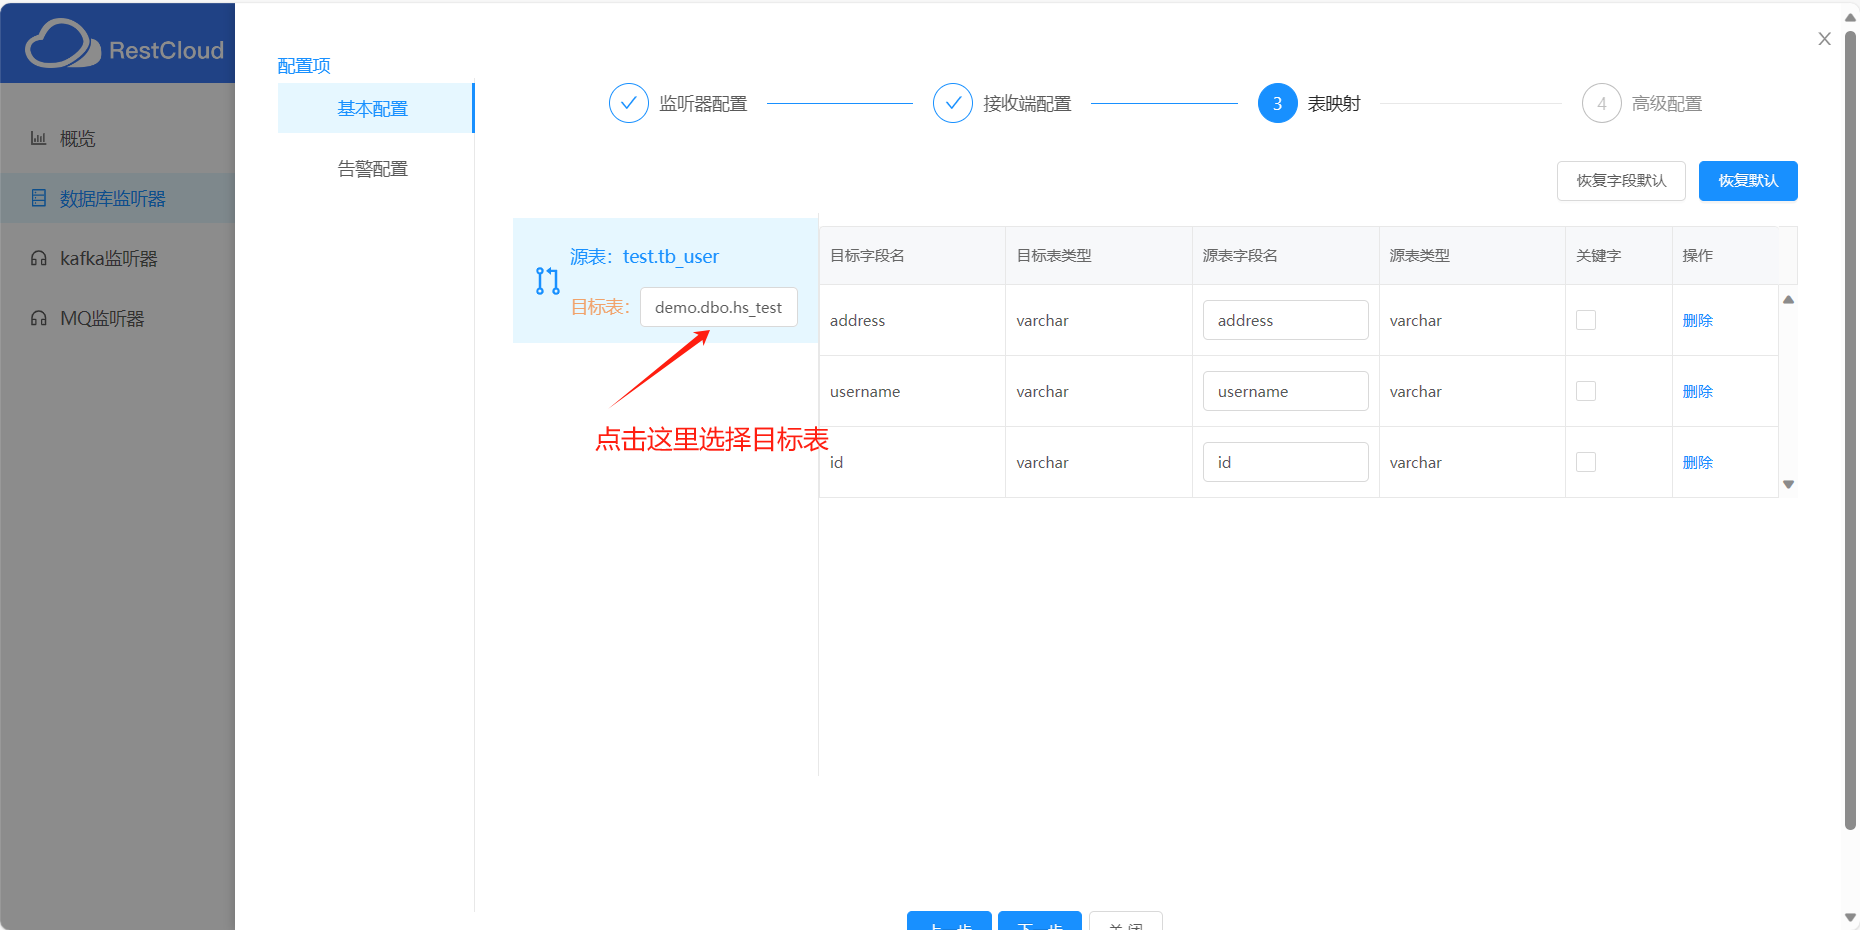The height and width of the screenshot is (930, 1860).
Task: Click the kafka监听器 headset icon
Action: pyautogui.click(x=38, y=258)
